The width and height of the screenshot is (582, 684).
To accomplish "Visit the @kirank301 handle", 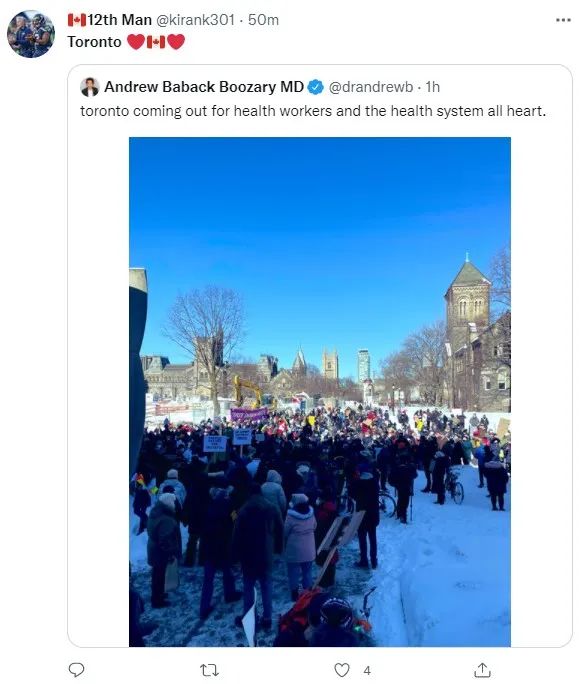I will 195,20.
